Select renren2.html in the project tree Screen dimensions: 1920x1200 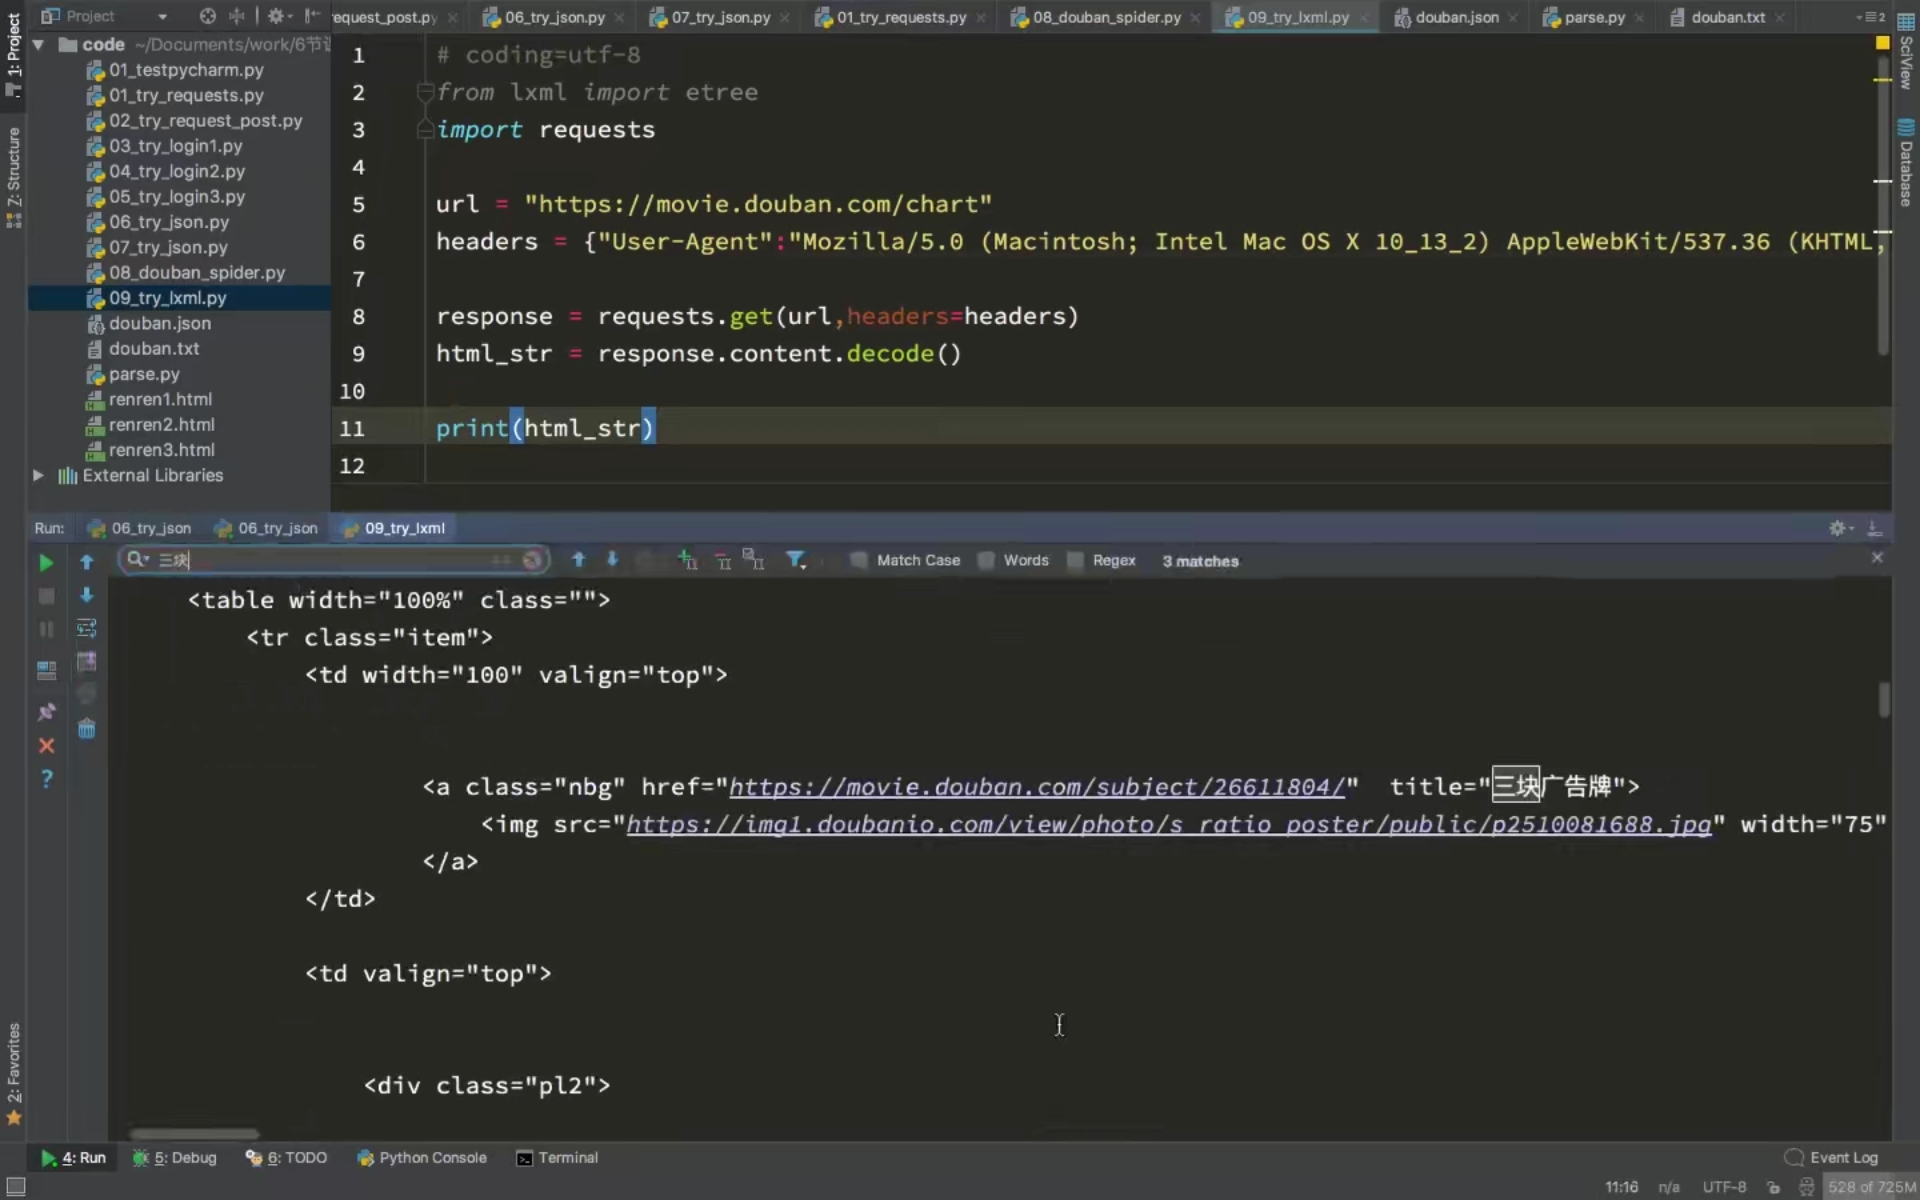tap(161, 425)
